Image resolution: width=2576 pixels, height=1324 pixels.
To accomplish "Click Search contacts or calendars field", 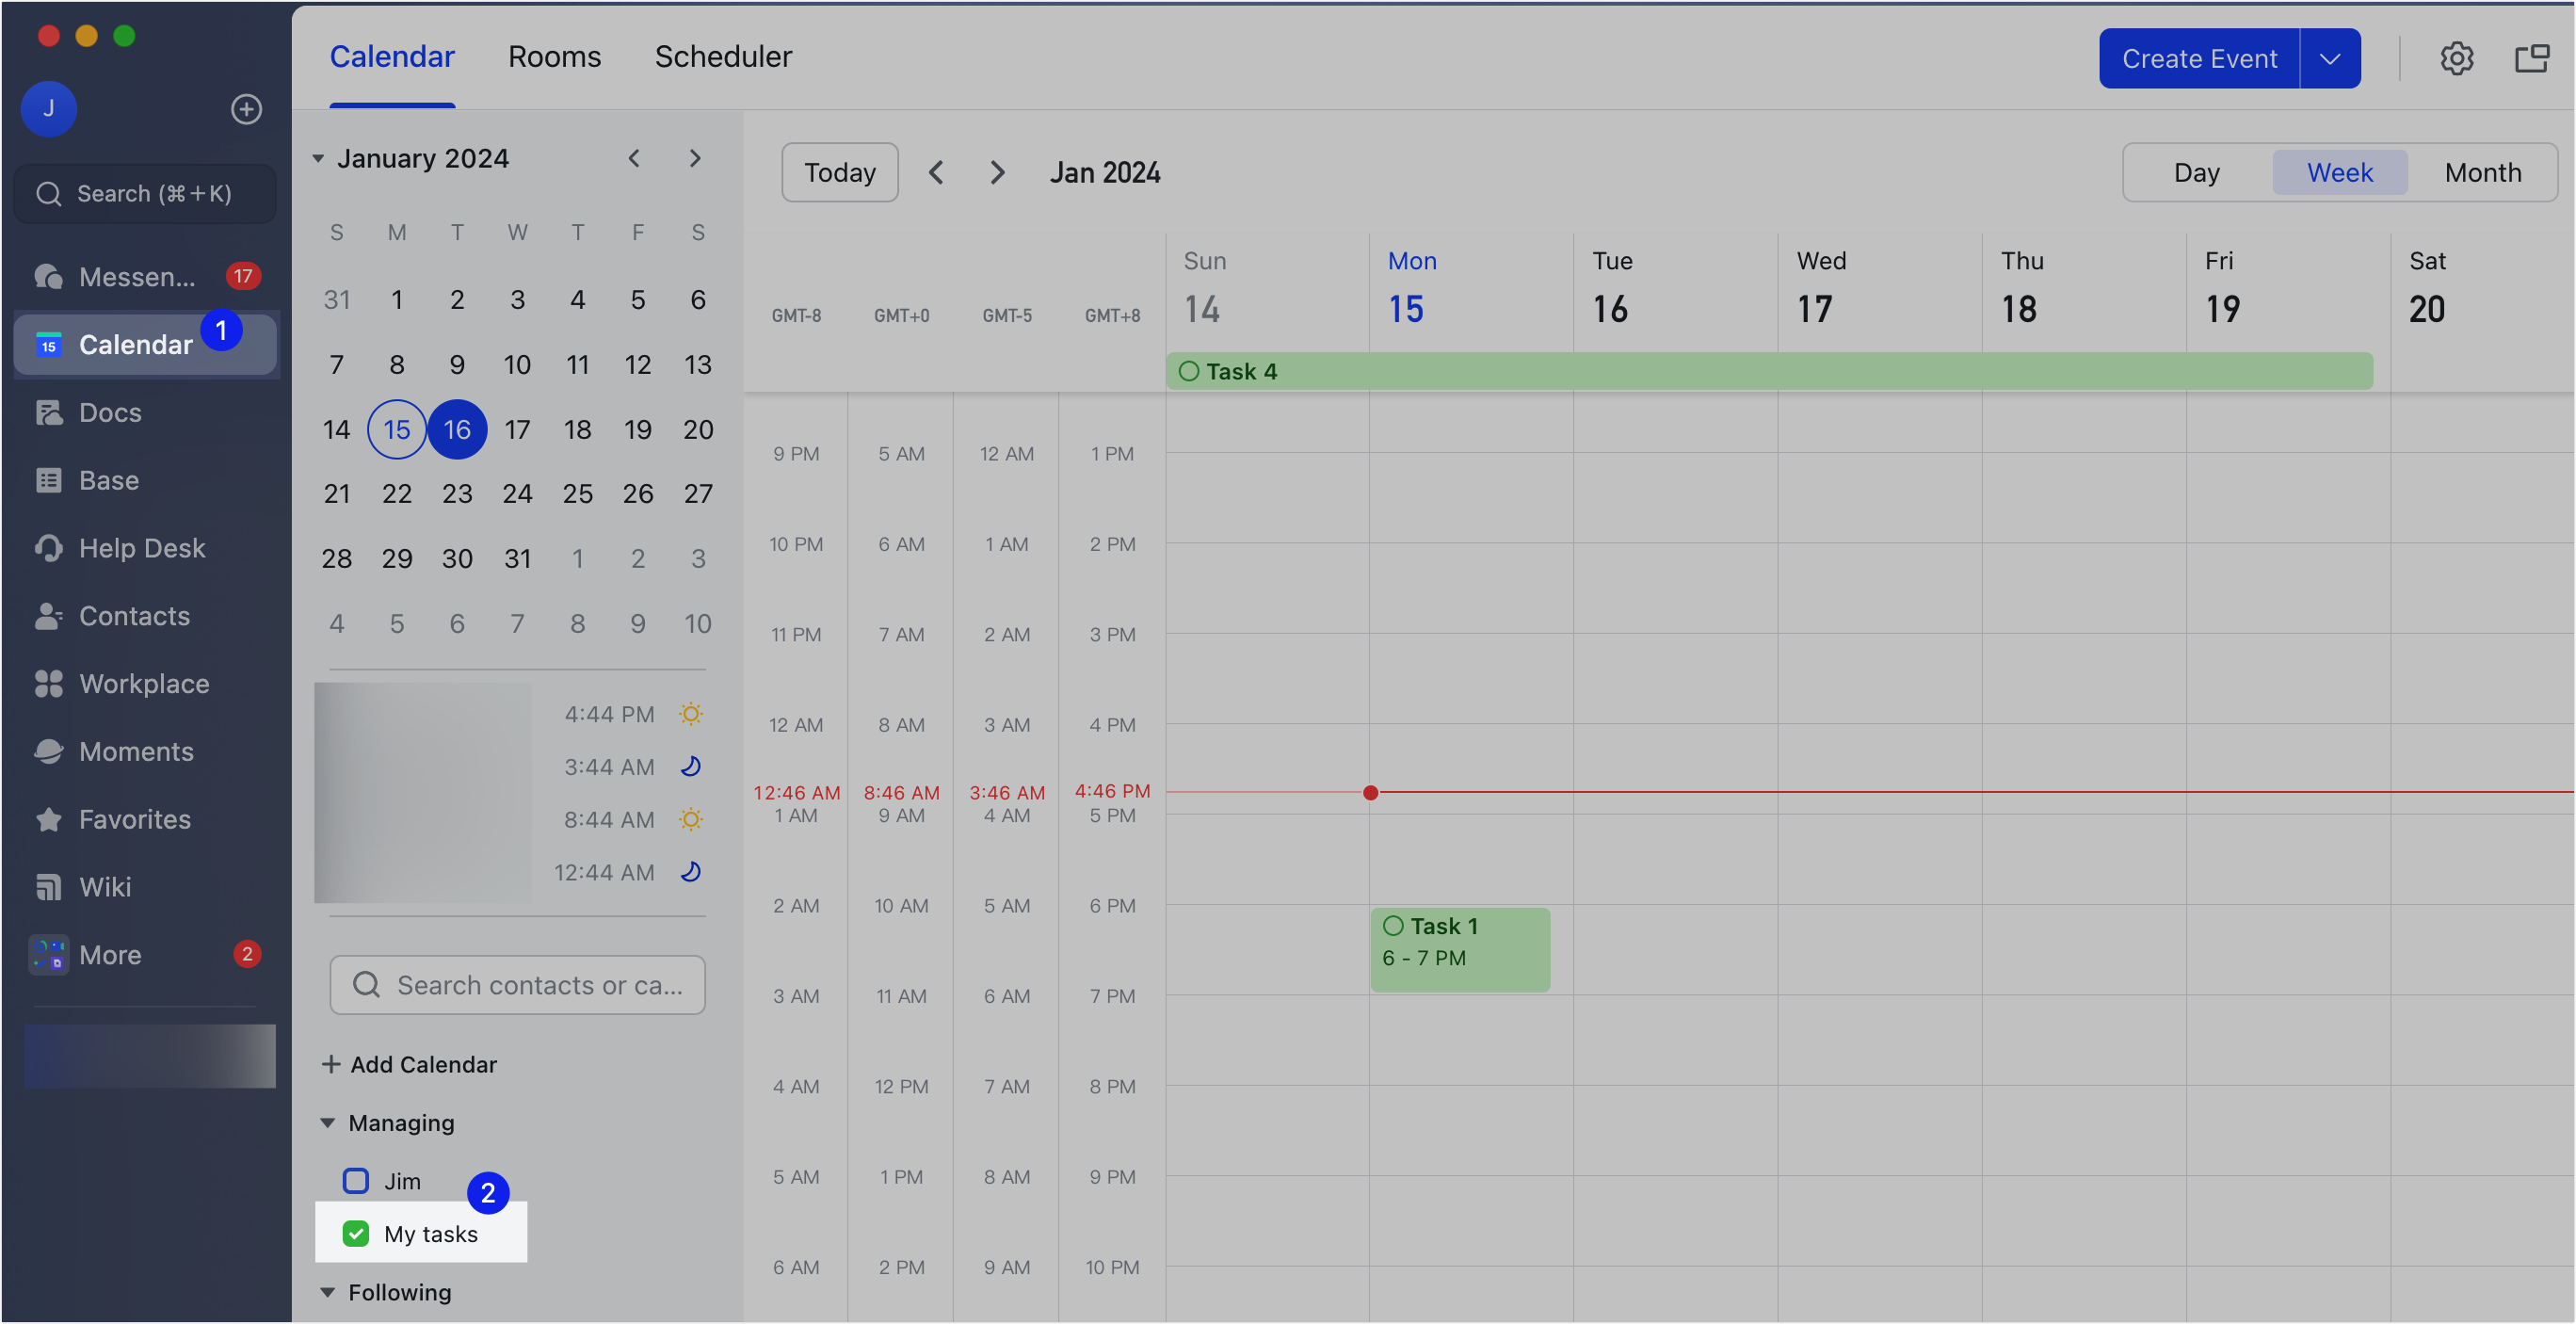I will (x=518, y=985).
